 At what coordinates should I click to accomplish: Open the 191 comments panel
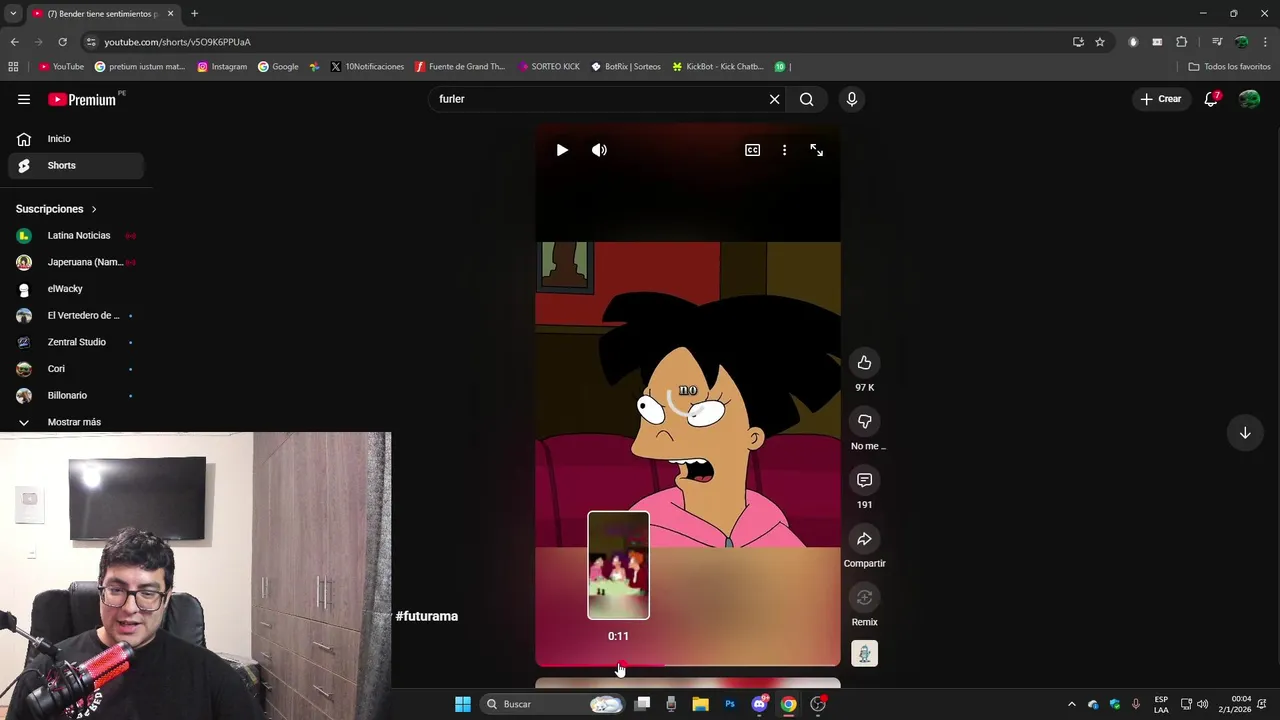(x=864, y=480)
